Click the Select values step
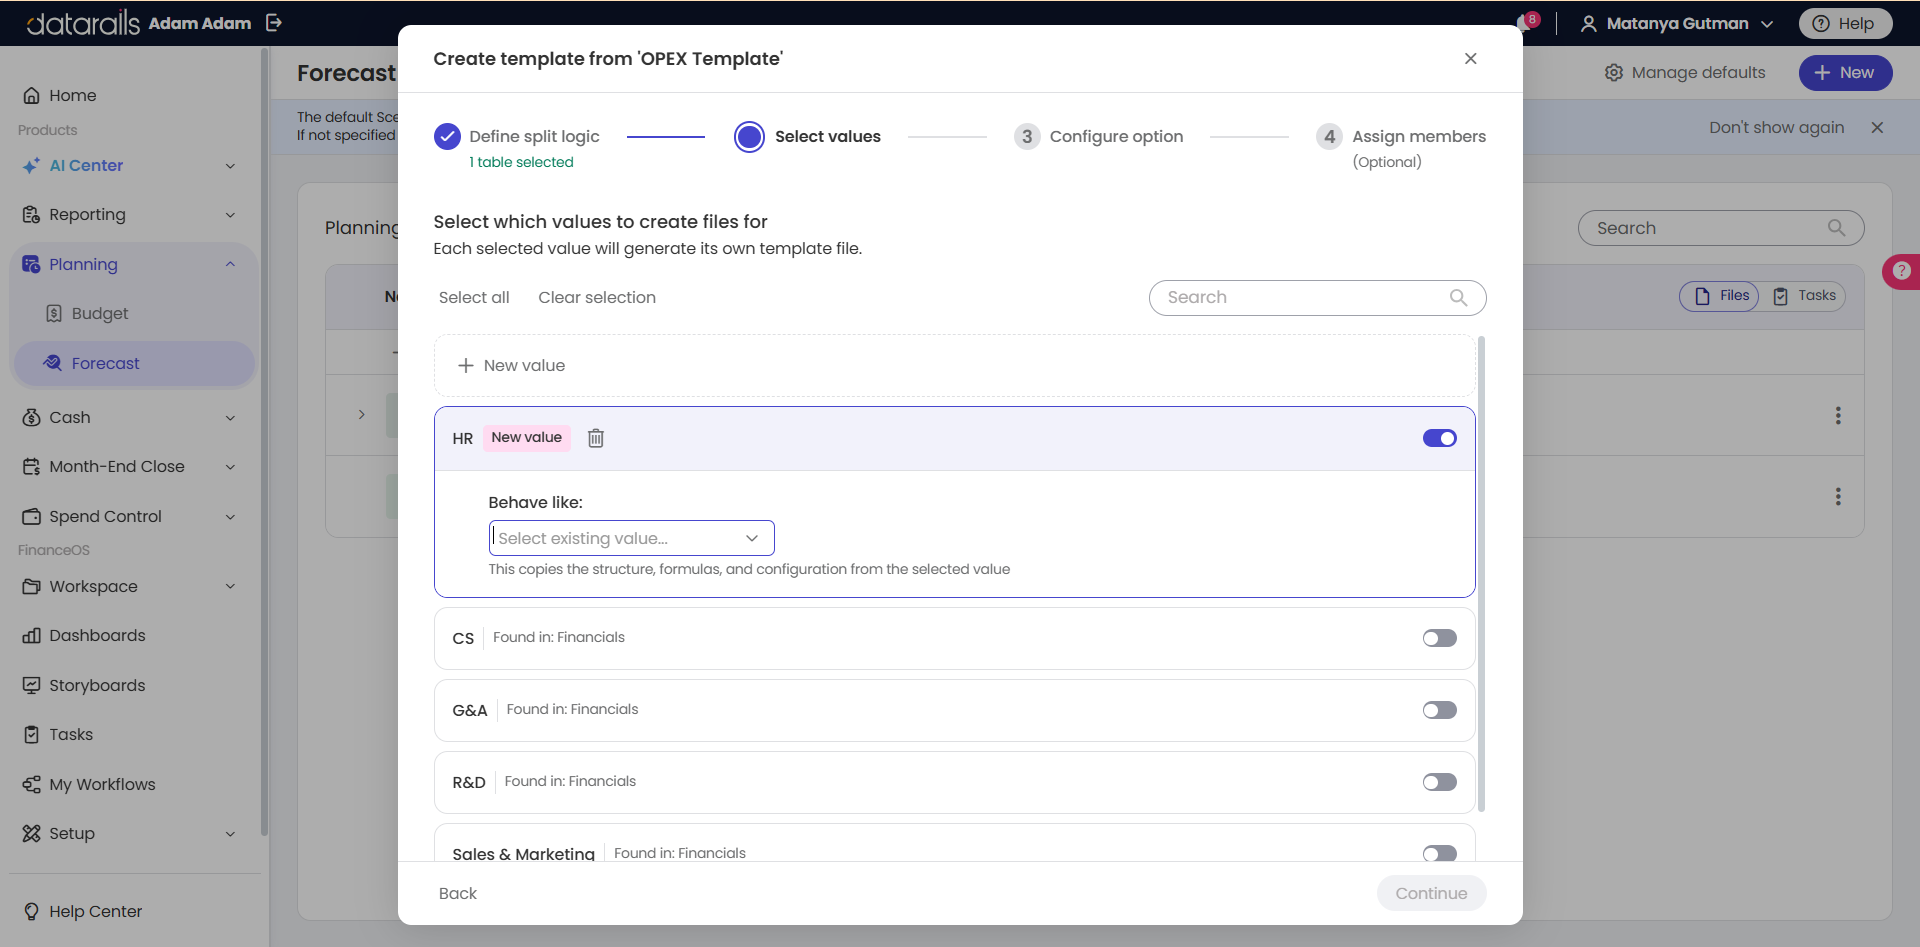Screen dimensions: 1920x947 coord(808,137)
